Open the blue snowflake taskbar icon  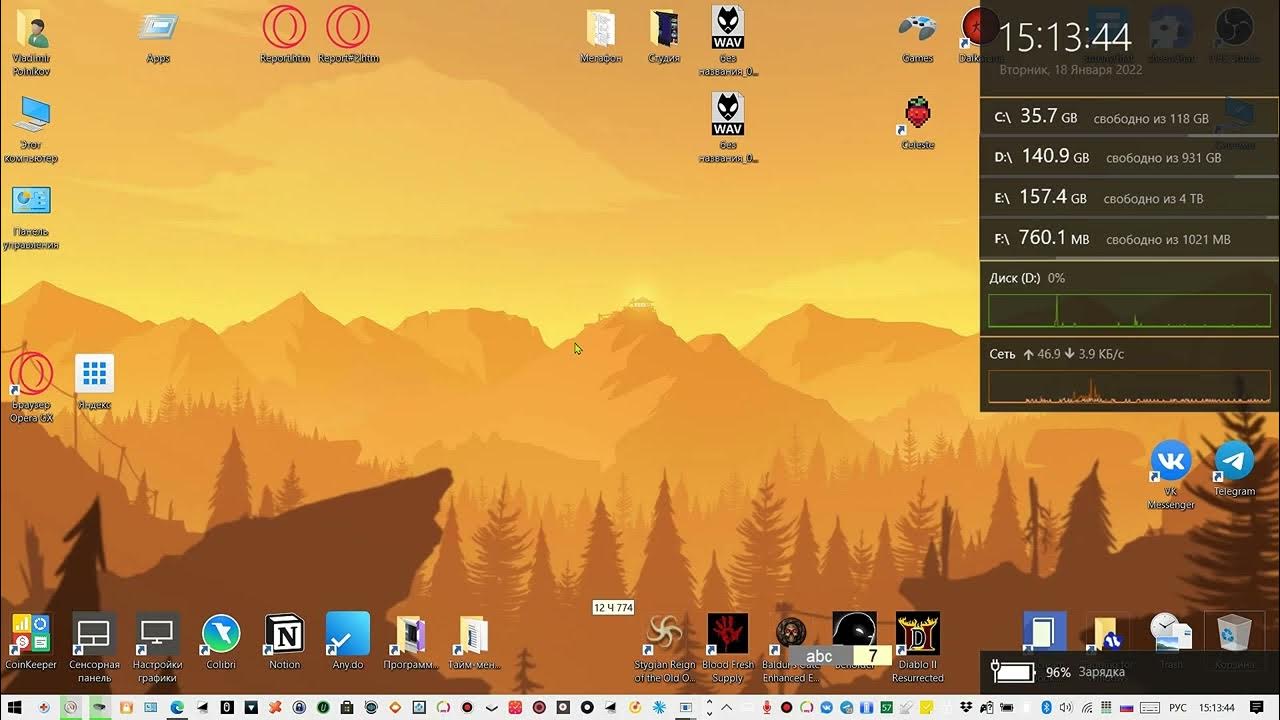[659, 707]
